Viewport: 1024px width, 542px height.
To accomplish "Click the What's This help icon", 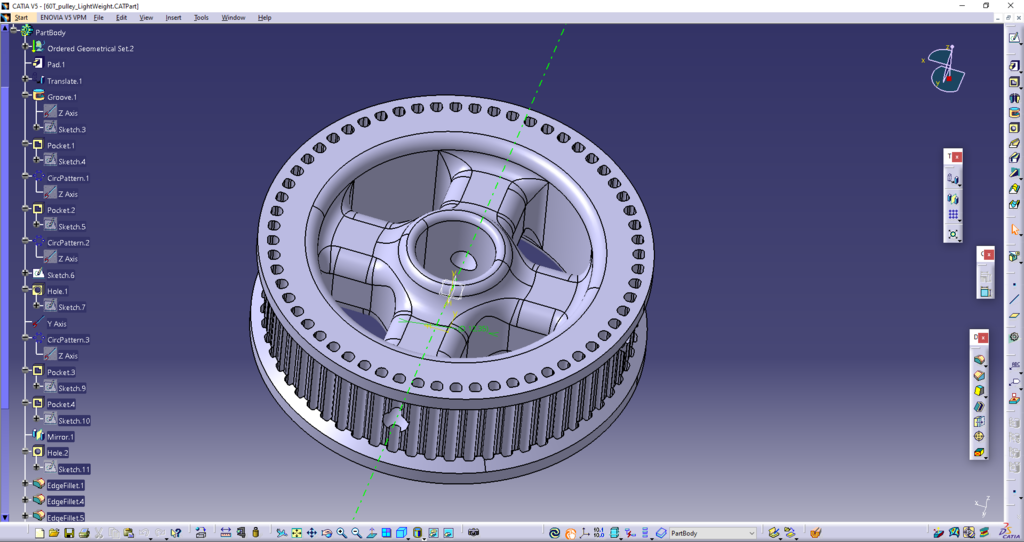I will 176,533.
